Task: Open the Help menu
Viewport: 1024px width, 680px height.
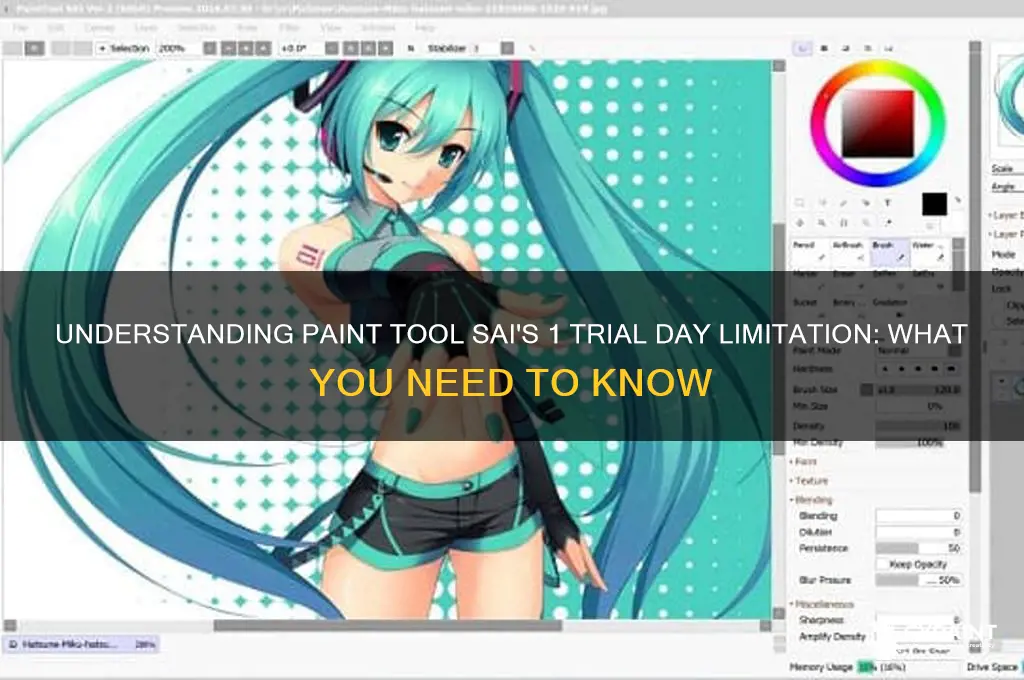Action: pos(424,28)
